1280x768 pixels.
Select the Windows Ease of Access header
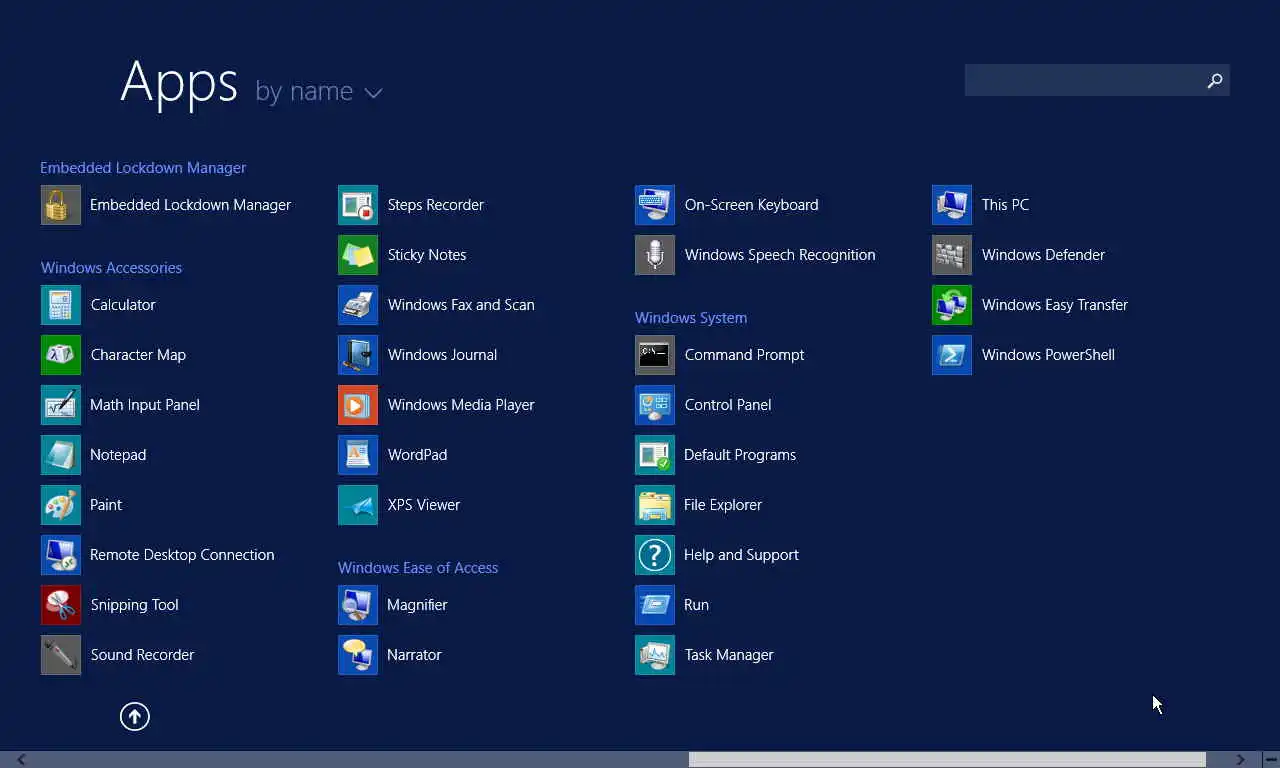pos(418,568)
